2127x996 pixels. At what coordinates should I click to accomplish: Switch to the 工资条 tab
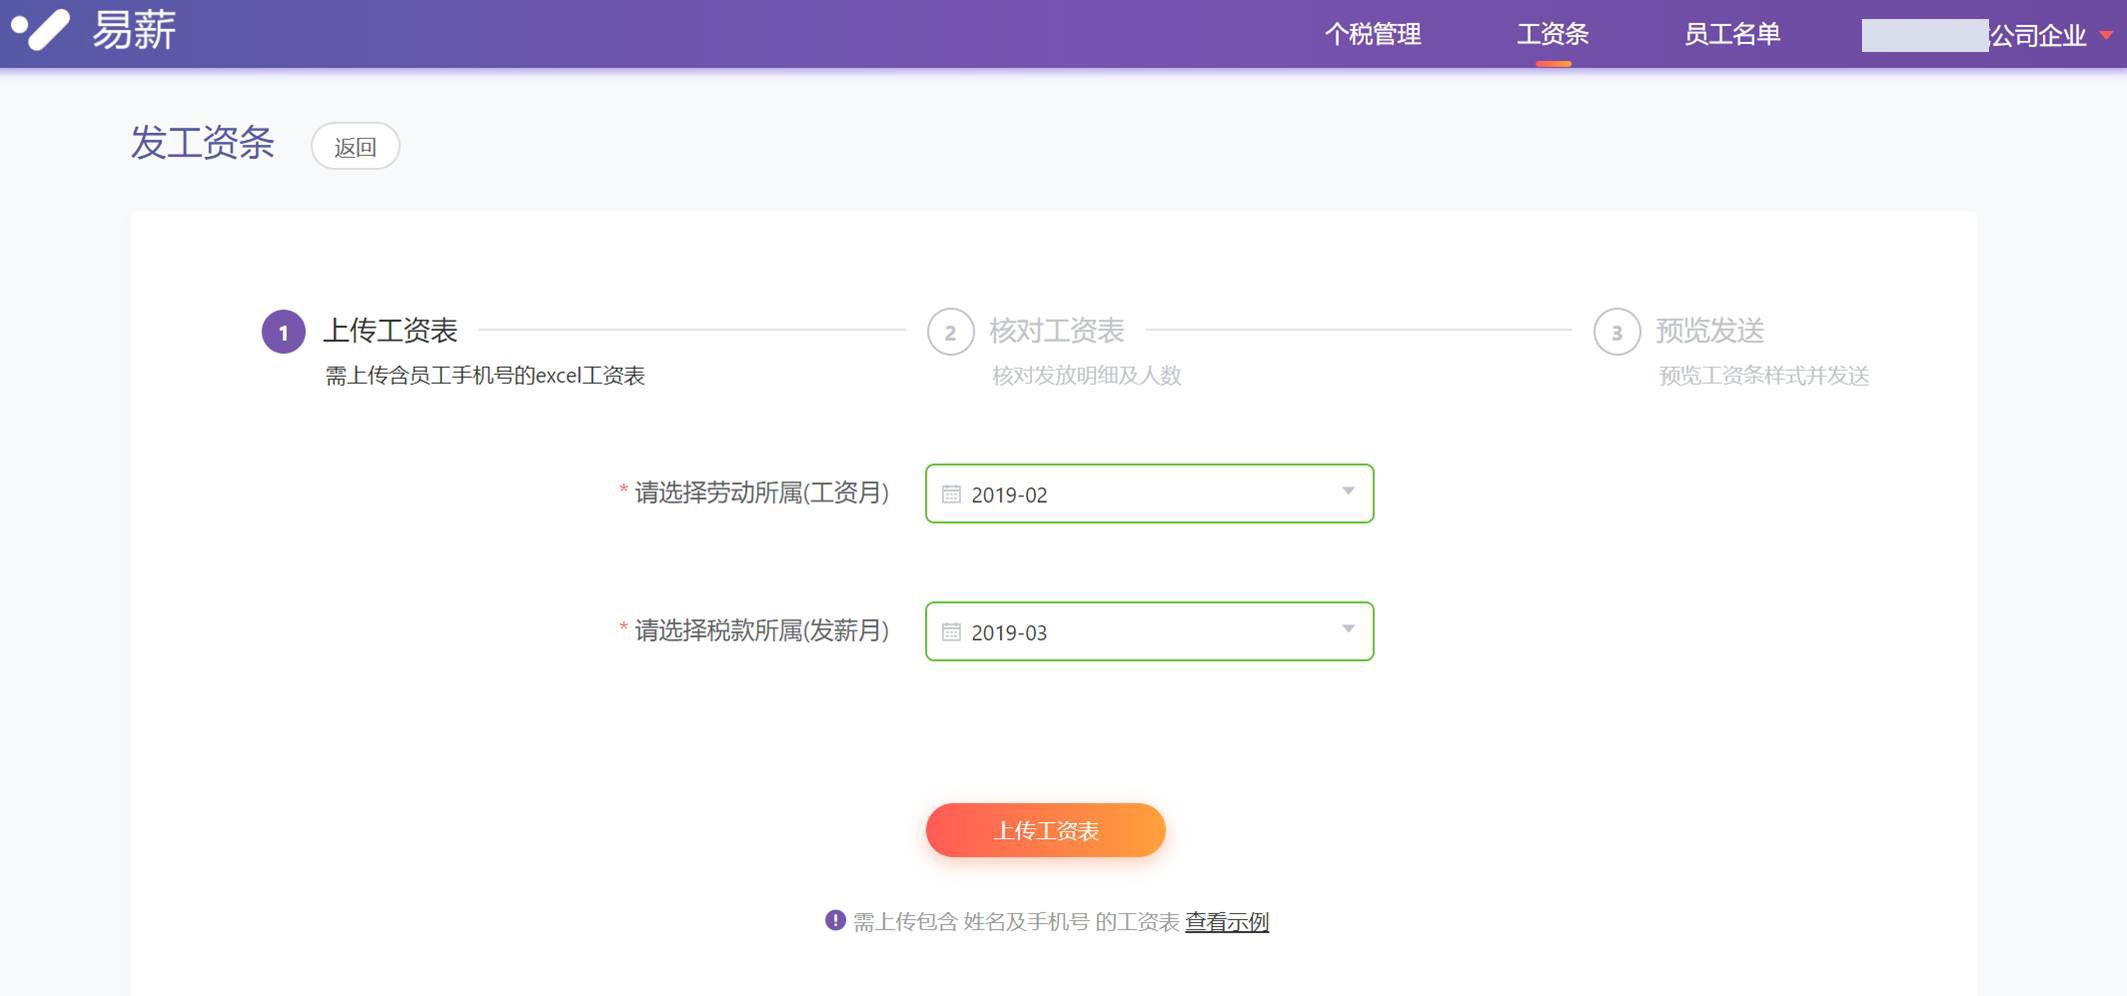point(1552,35)
